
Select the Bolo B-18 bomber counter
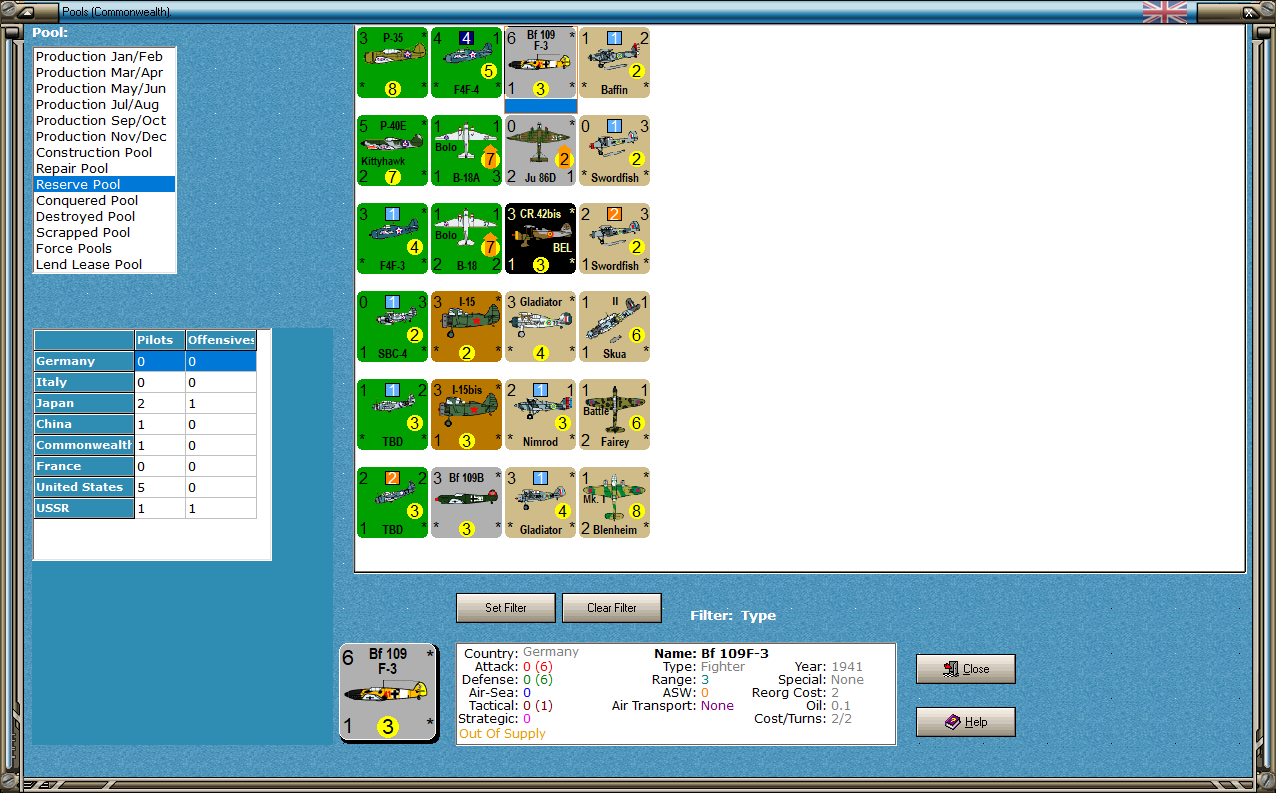click(466, 239)
